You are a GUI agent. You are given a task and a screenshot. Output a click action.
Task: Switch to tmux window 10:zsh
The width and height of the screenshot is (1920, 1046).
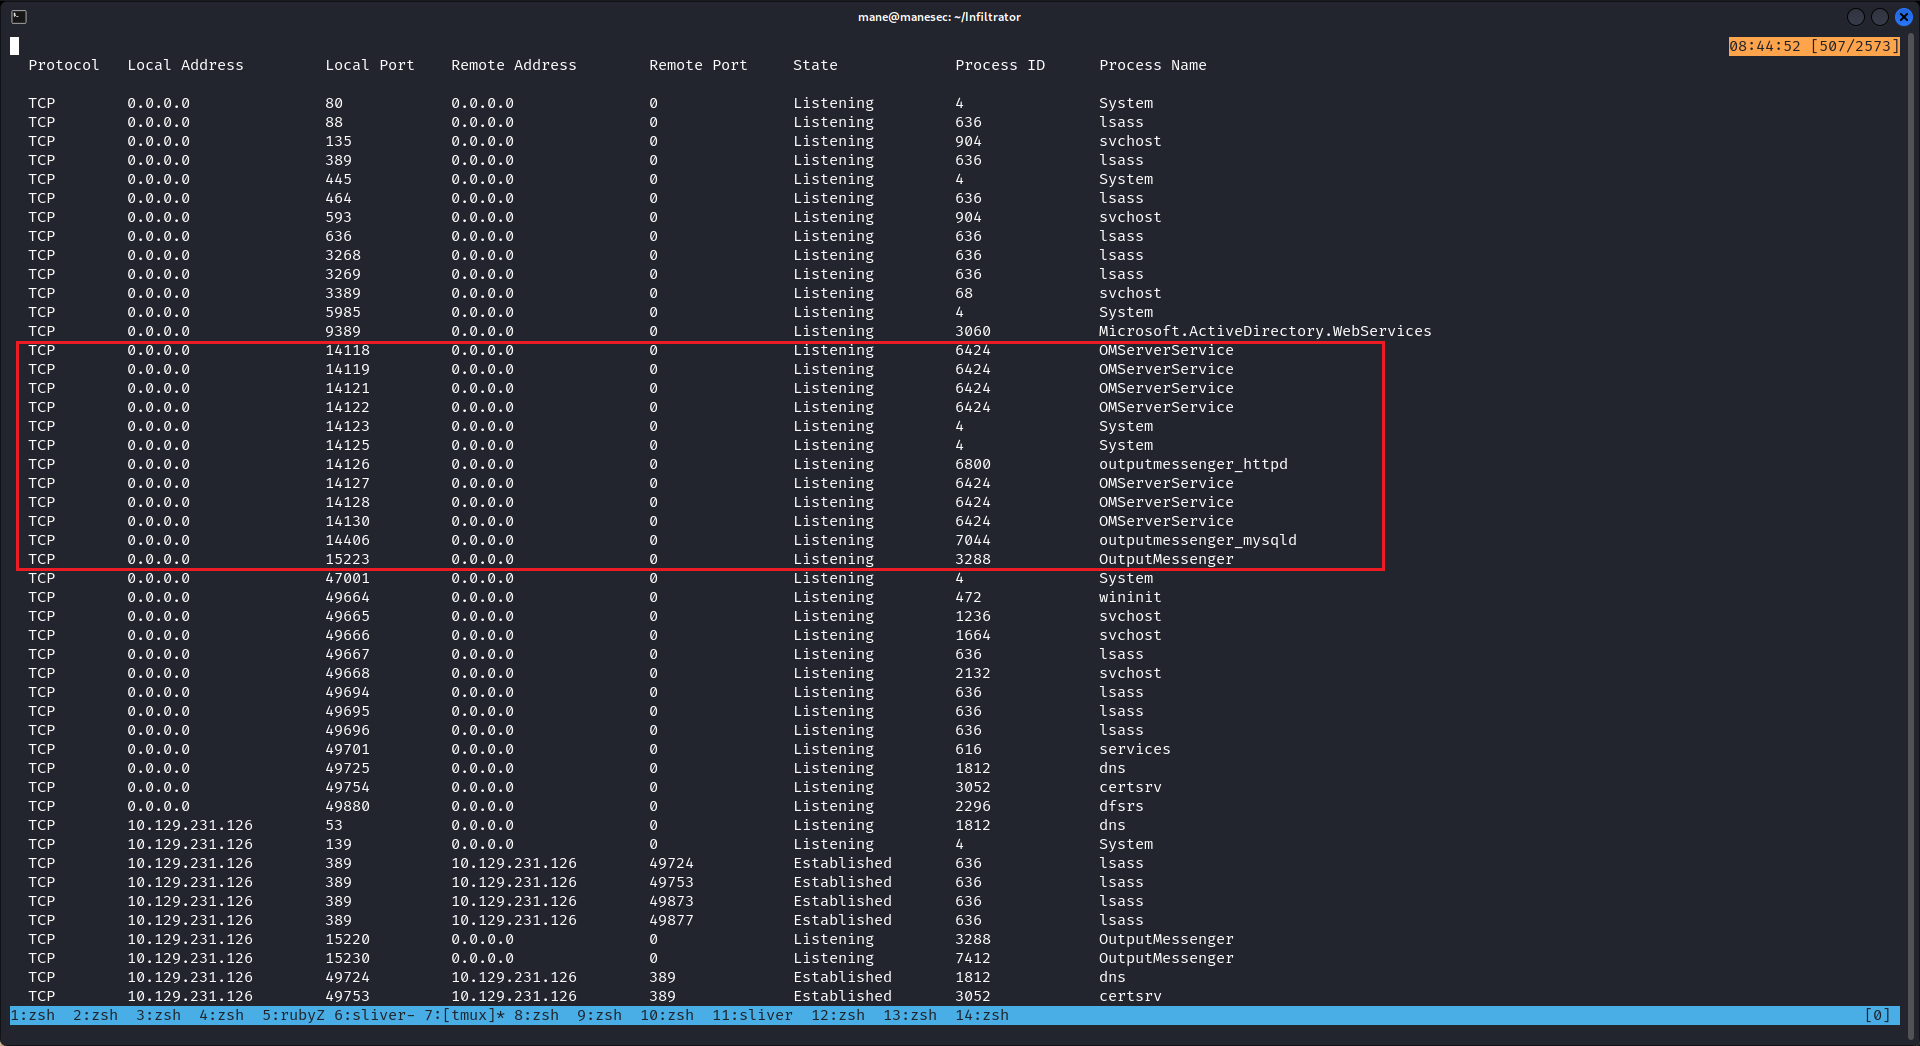[667, 1015]
